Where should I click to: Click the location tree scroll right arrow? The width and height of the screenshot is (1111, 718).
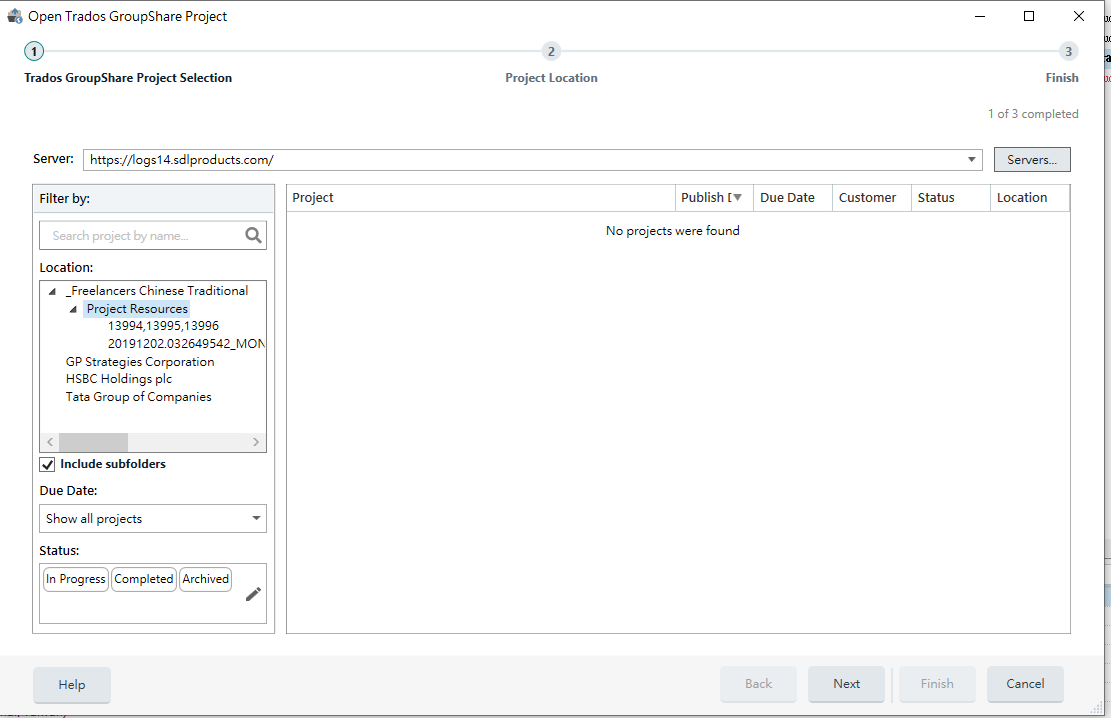pos(256,442)
